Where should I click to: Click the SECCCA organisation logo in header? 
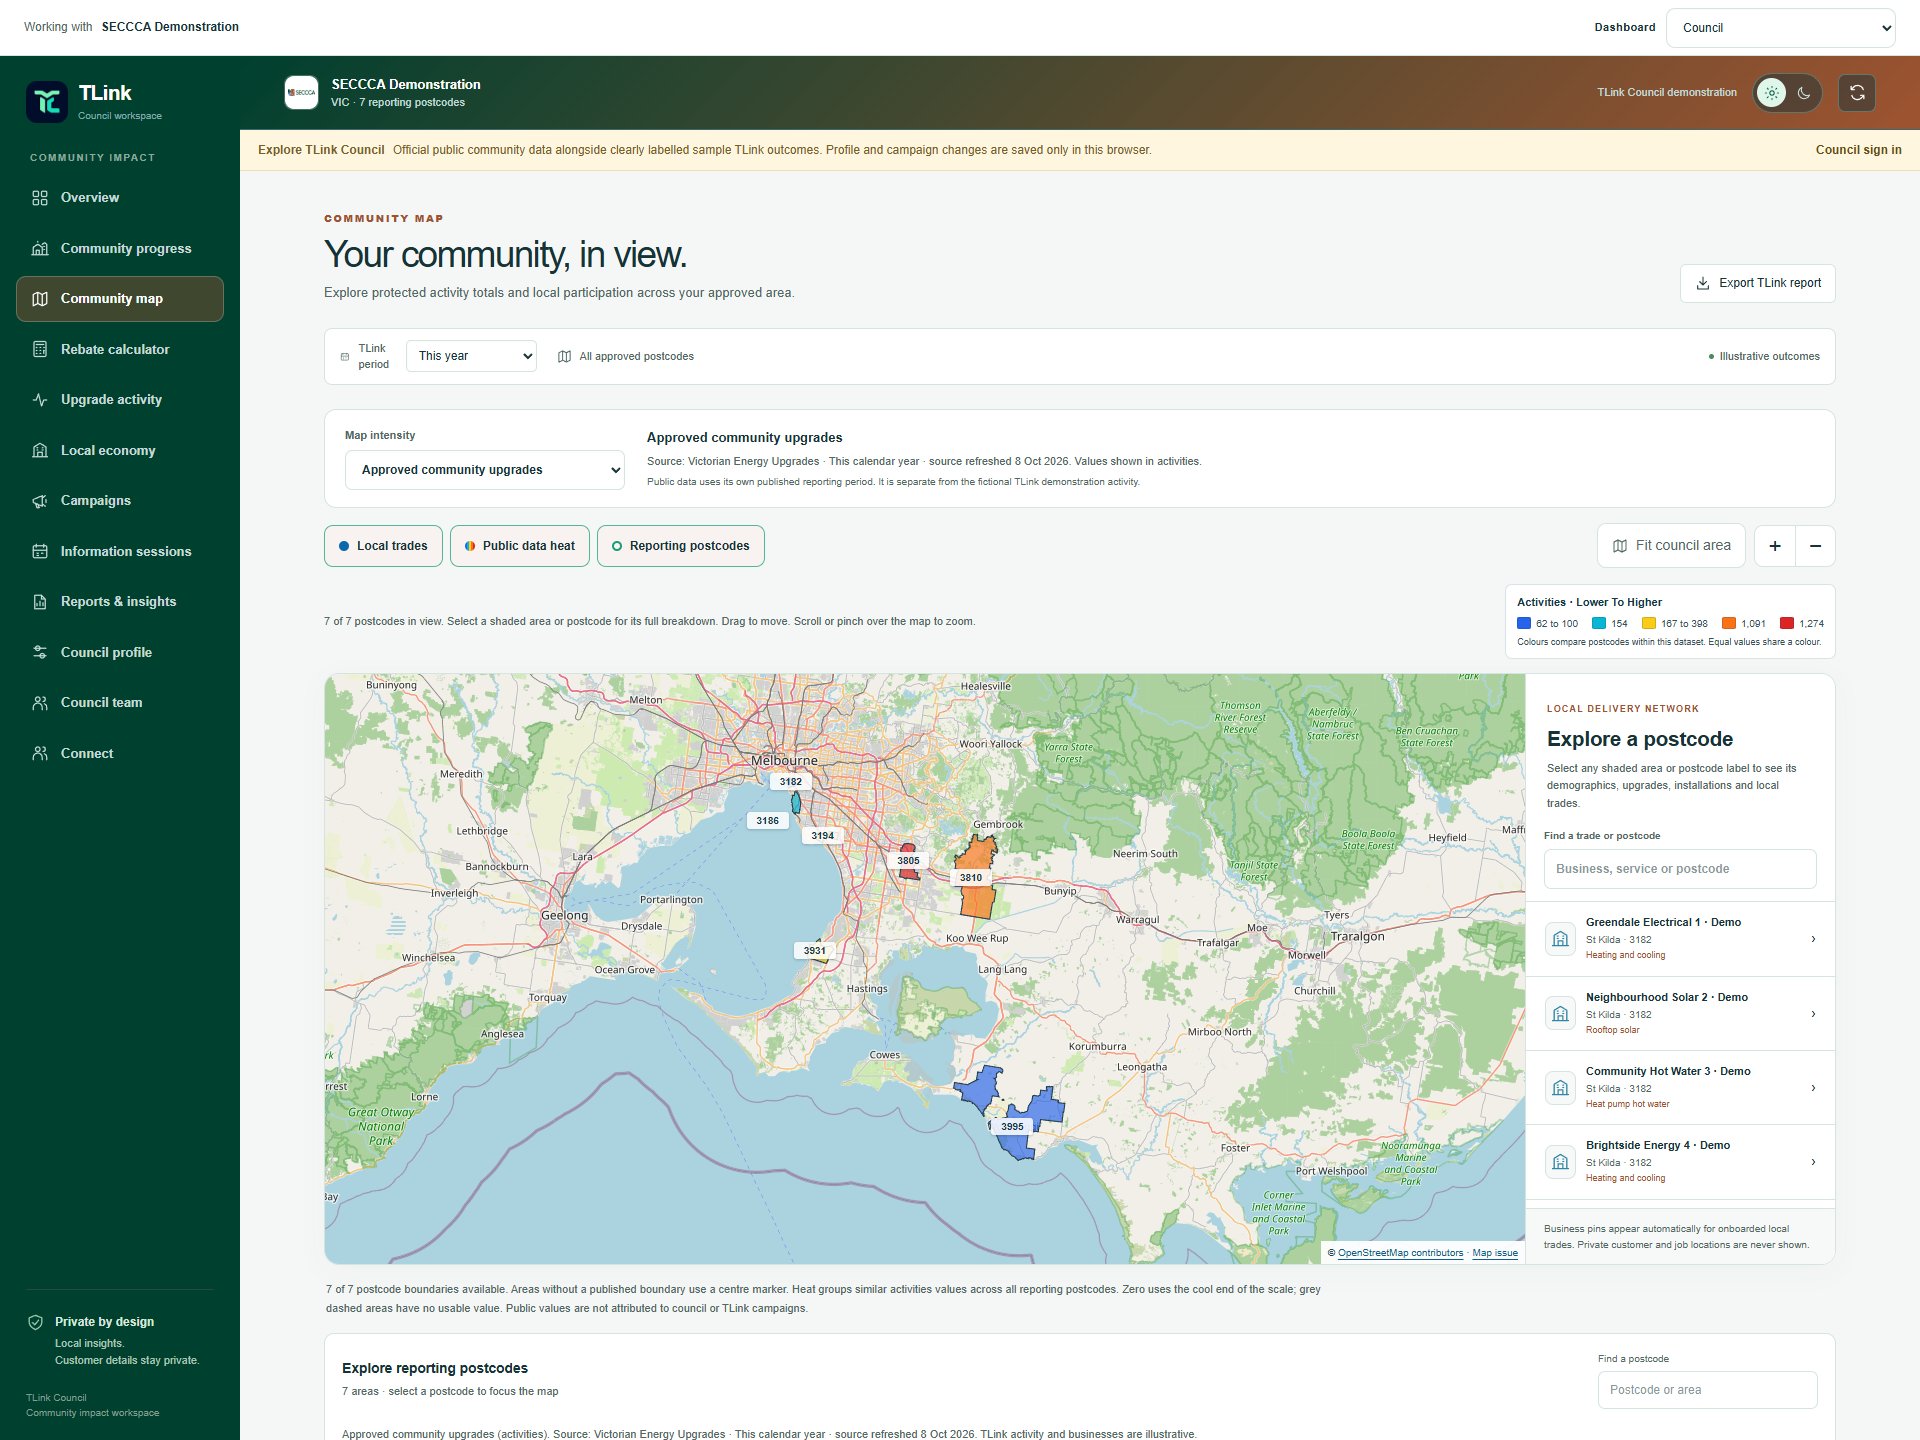[301, 92]
